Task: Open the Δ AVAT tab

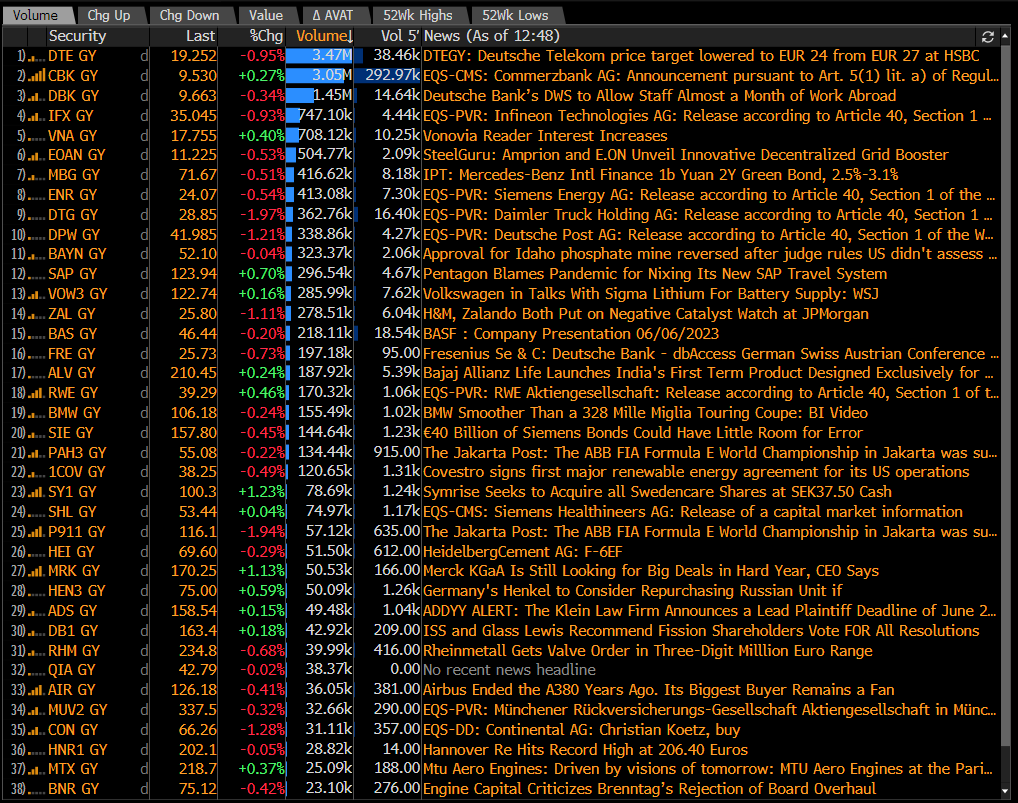Action: (332, 15)
